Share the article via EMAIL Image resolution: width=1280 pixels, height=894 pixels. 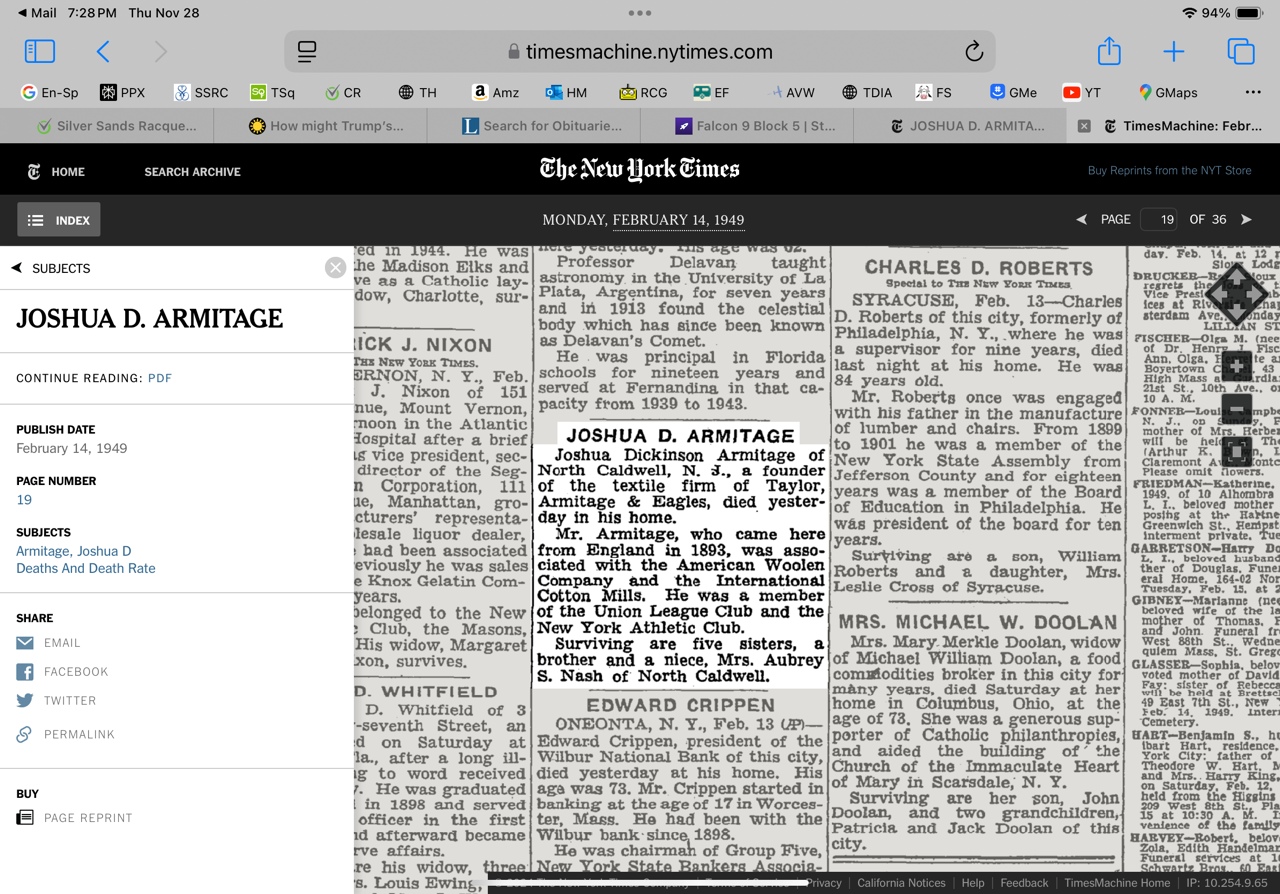click(x=48, y=643)
